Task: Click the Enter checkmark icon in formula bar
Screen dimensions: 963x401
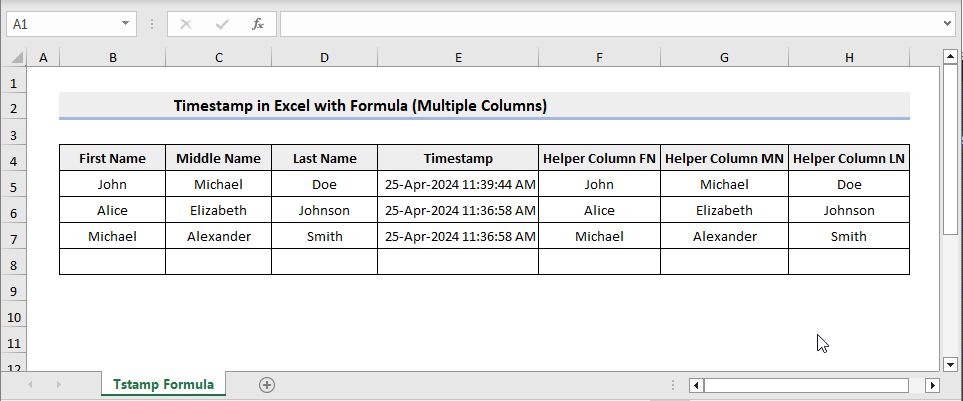Action: click(222, 23)
